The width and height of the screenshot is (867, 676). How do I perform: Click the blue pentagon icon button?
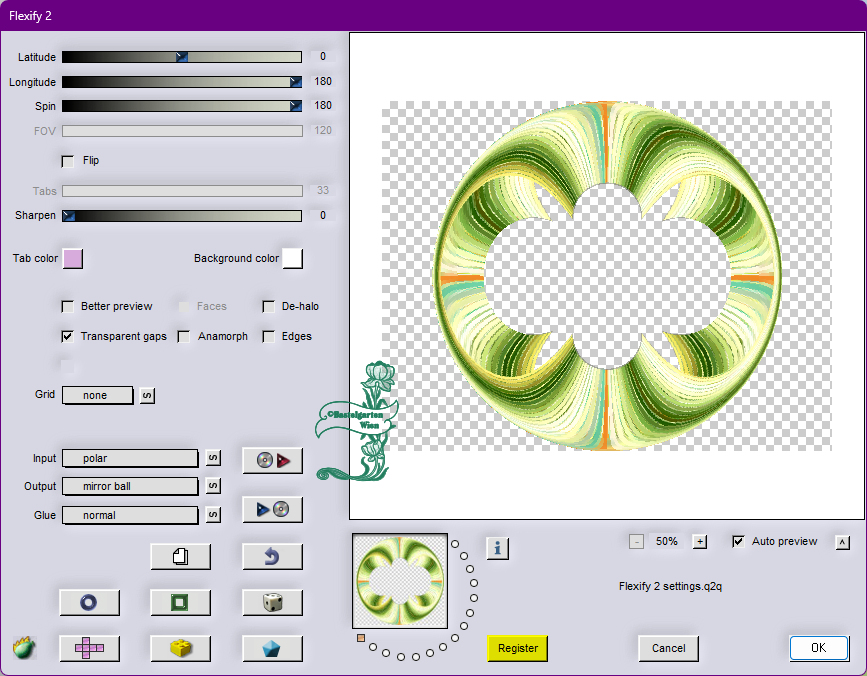pyautogui.click(x=272, y=648)
